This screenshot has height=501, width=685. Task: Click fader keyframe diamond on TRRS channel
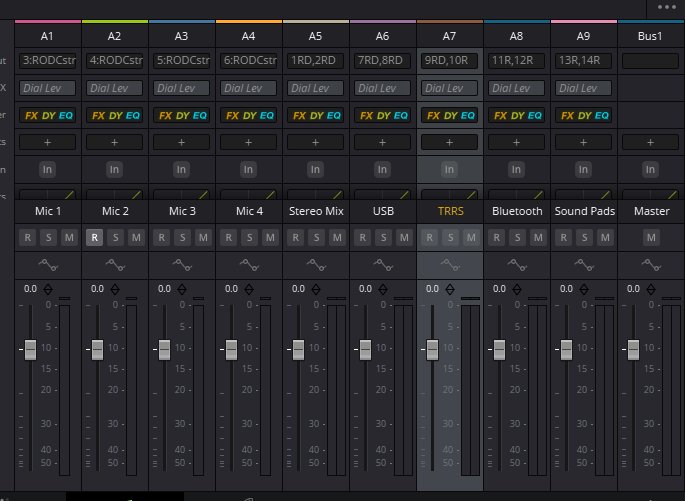pyautogui.click(x=450, y=289)
